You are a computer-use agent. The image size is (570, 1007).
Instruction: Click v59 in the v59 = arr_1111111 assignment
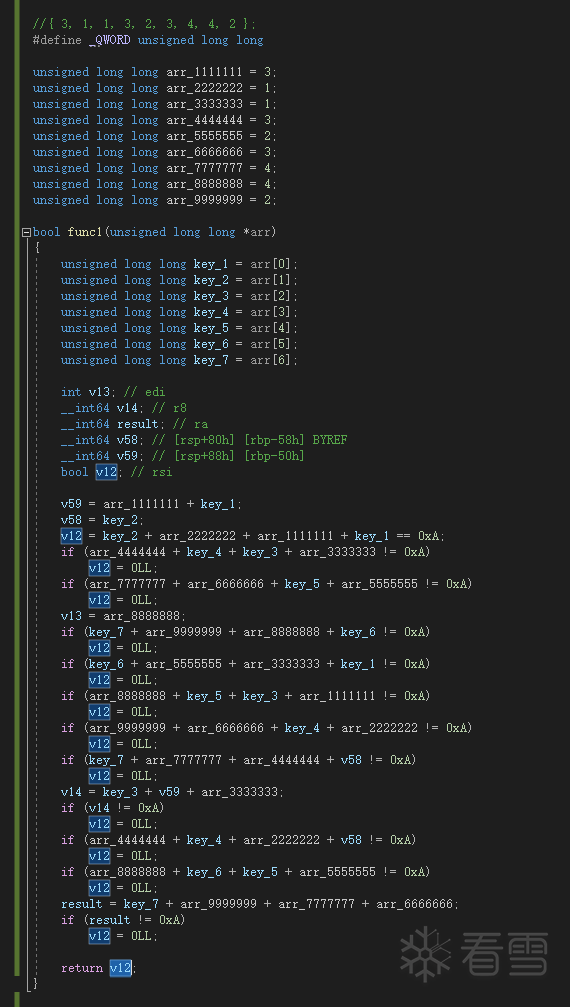[71, 504]
